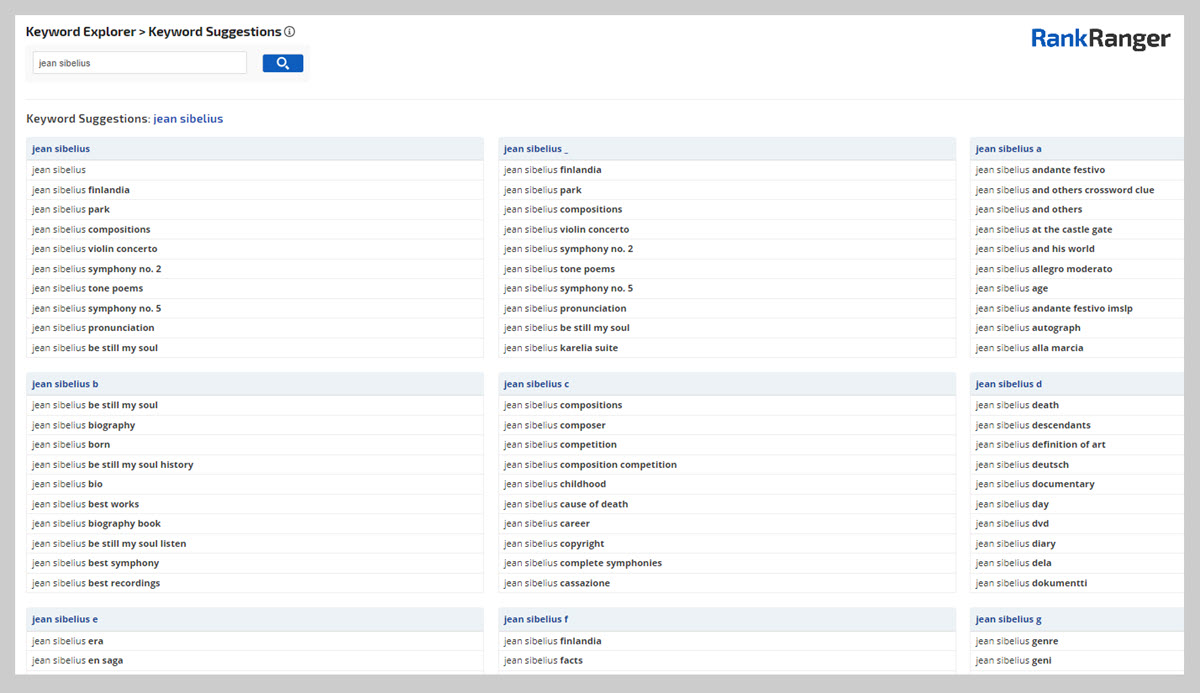Click the 'jean sibelius b' table header

65,384
